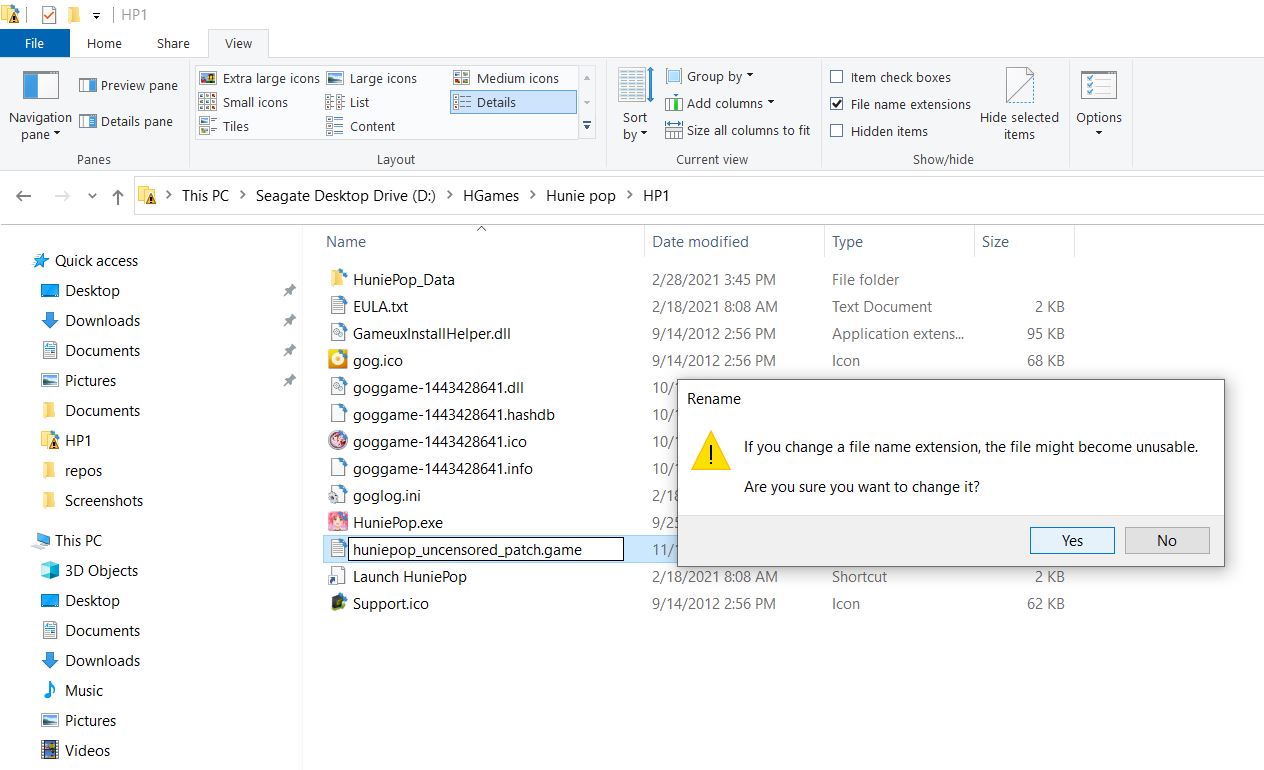Toggle the Preview pane button
Viewport: 1264px width, 770px height.
point(128,86)
